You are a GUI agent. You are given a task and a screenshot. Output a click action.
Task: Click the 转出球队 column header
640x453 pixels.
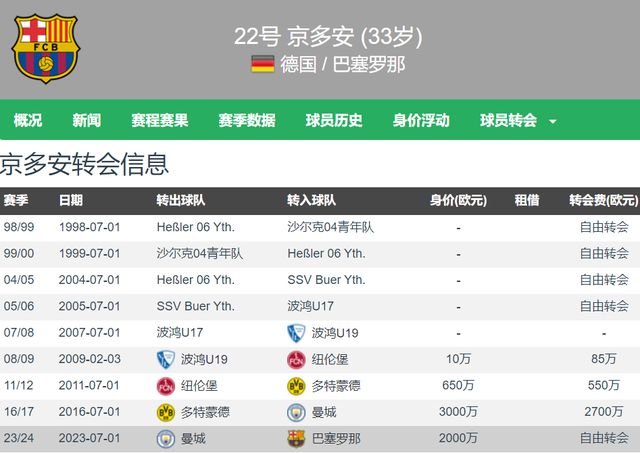(x=181, y=200)
